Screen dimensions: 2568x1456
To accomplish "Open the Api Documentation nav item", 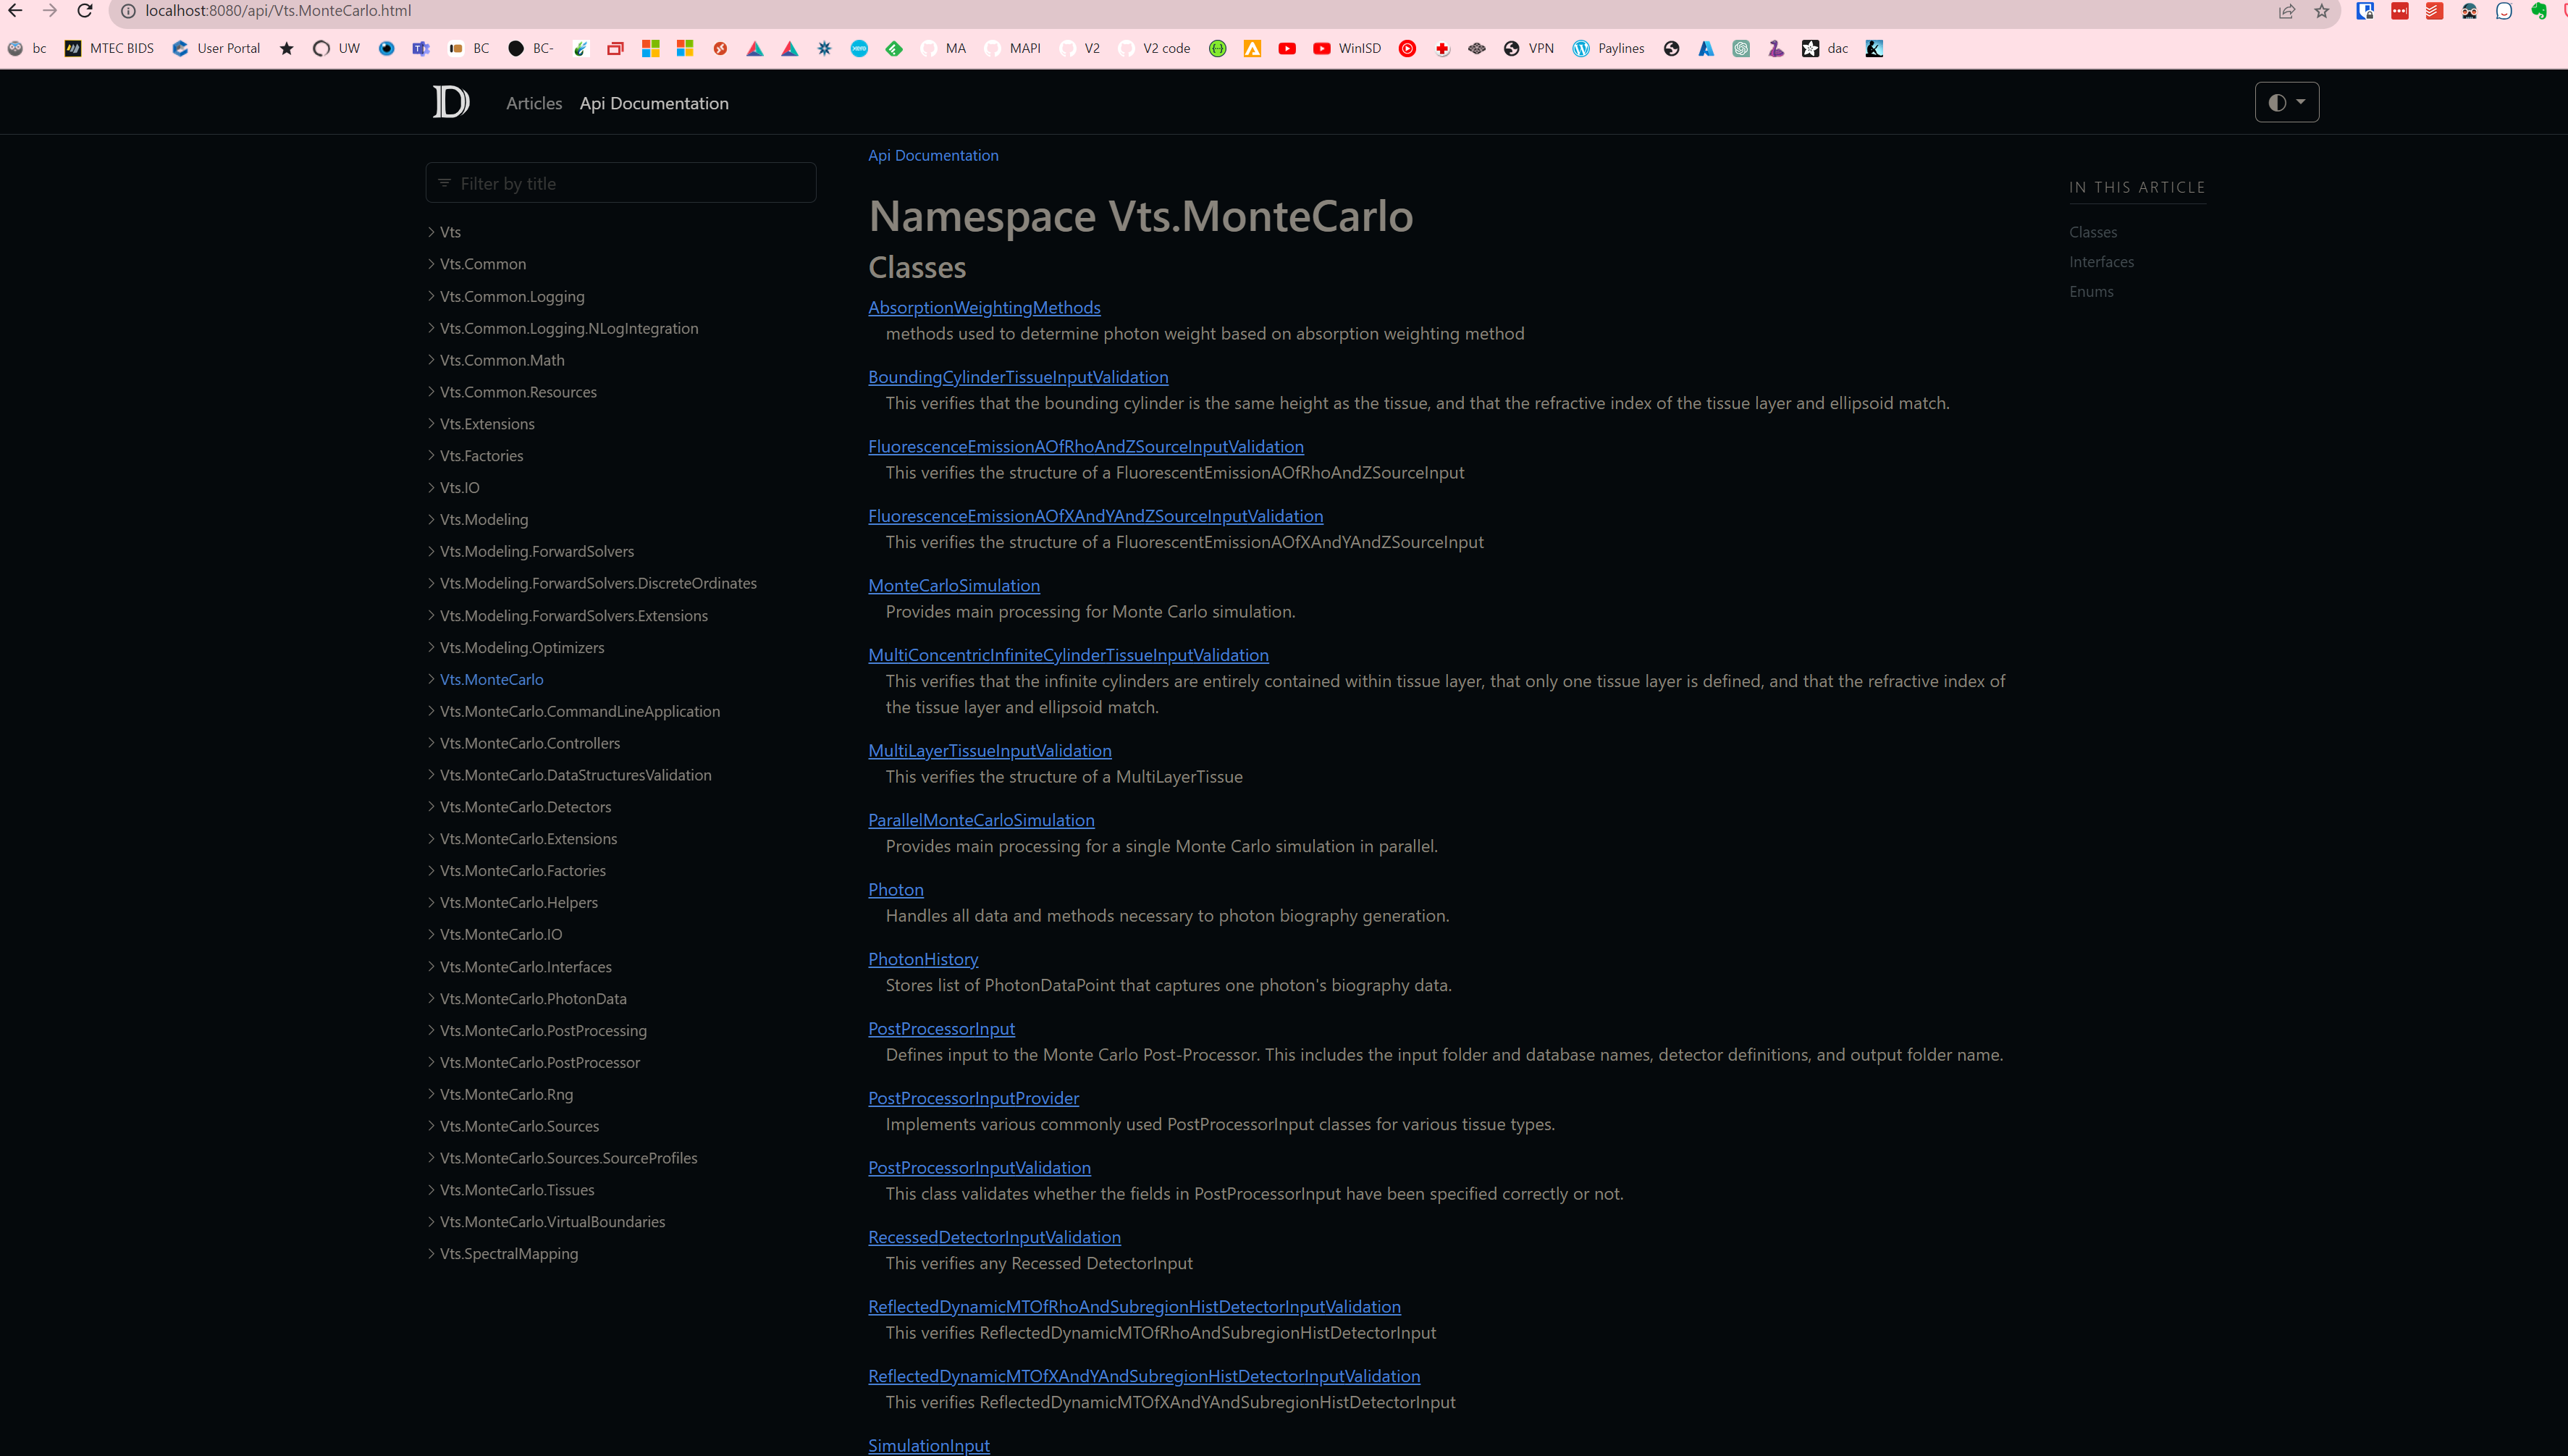I will point(654,103).
